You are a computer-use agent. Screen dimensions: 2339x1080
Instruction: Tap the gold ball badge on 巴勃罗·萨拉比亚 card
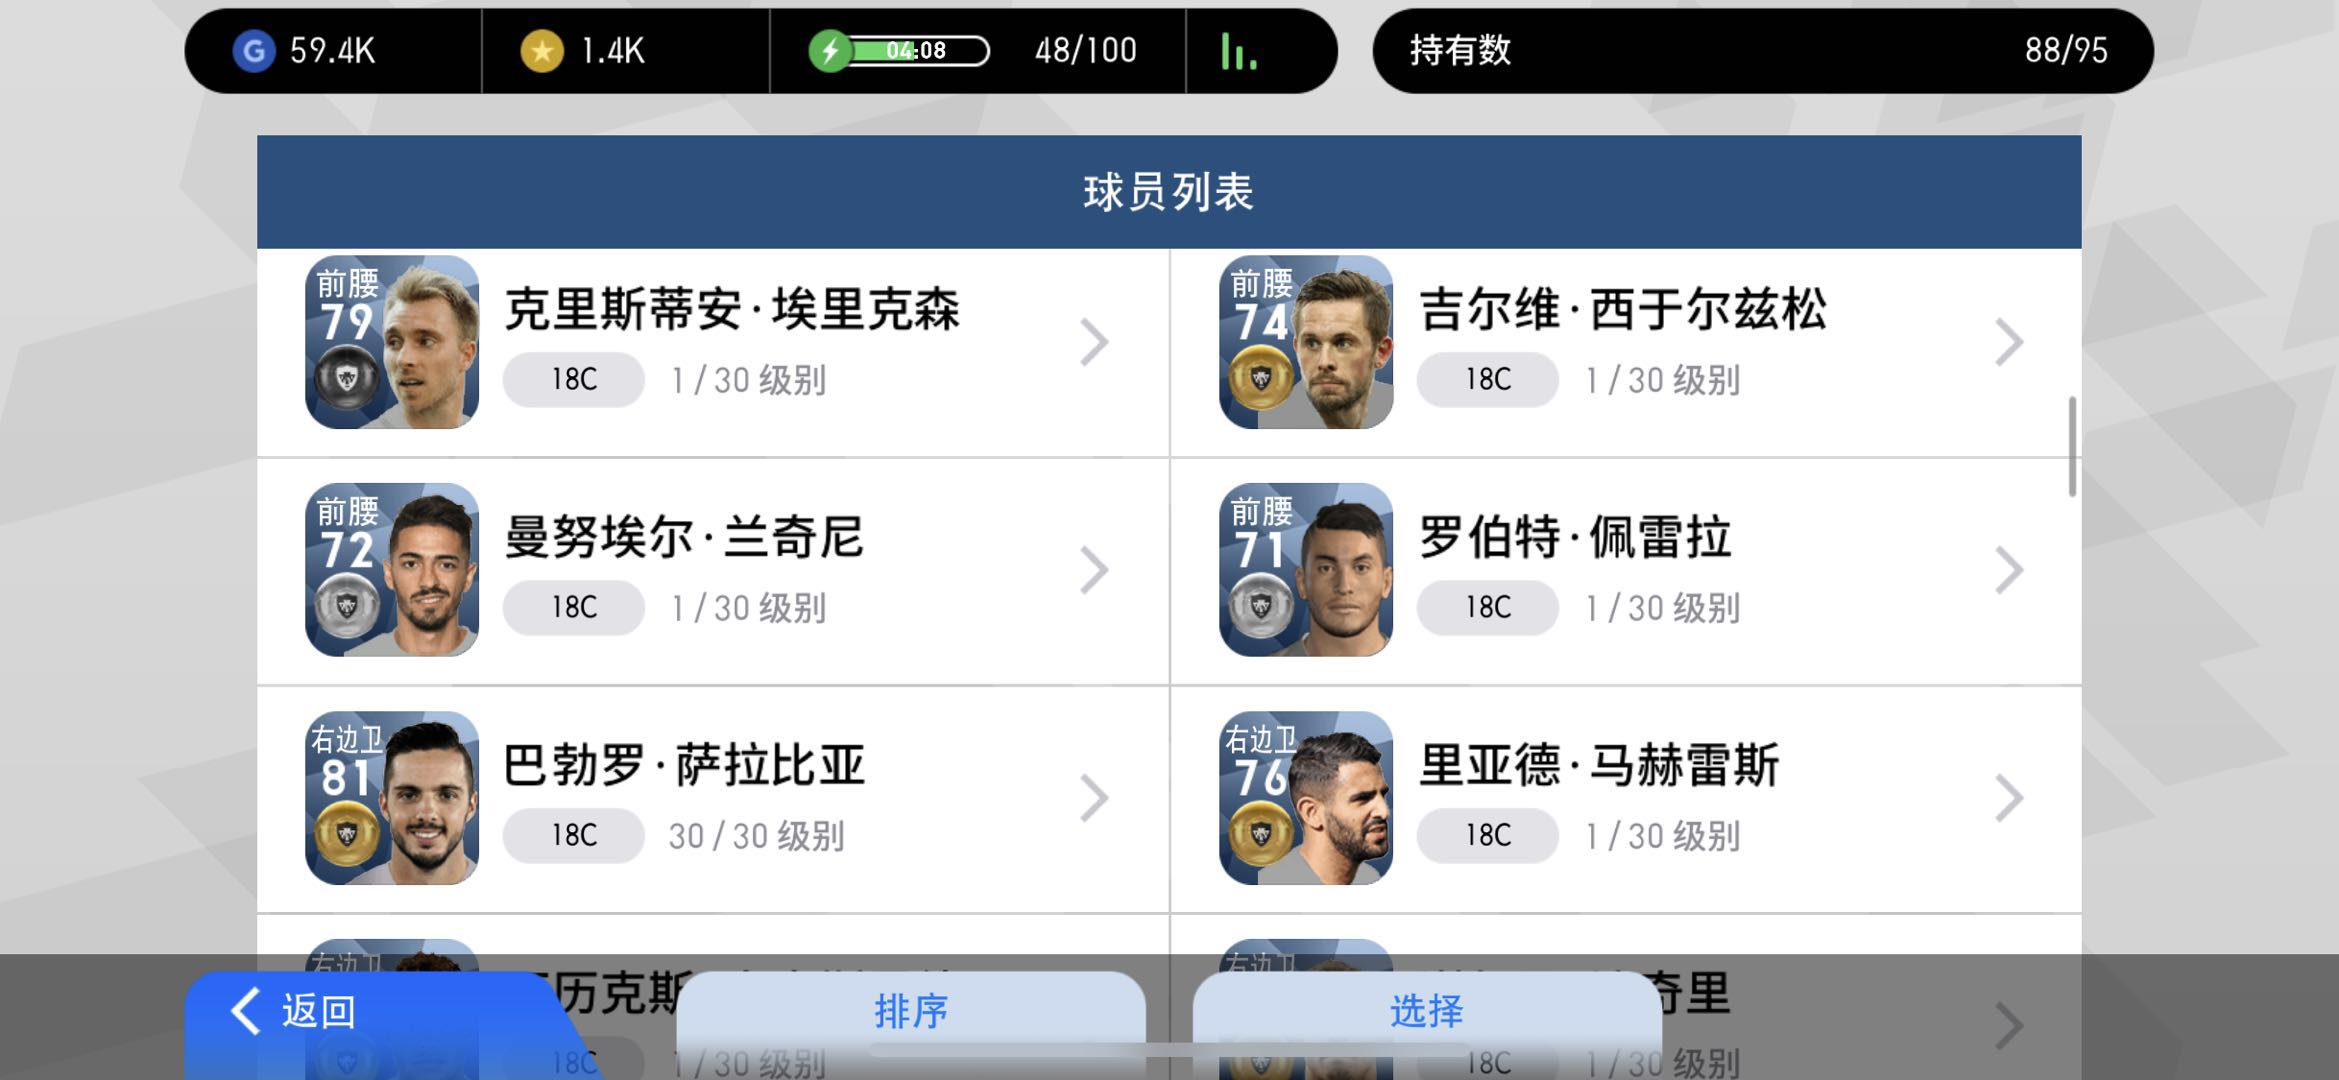click(347, 834)
